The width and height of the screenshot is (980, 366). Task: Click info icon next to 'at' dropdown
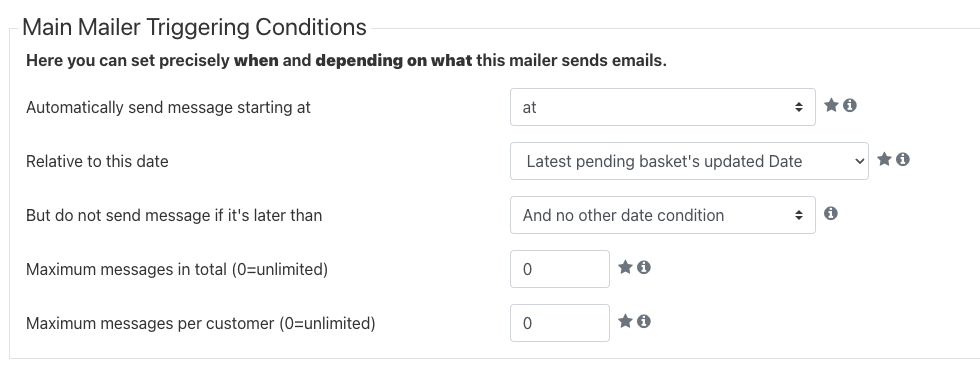click(x=849, y=106)
